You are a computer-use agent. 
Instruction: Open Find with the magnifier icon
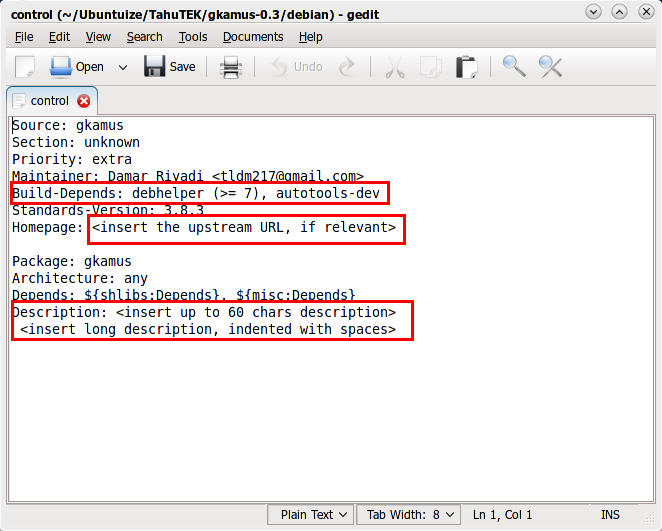coord(514,67)
